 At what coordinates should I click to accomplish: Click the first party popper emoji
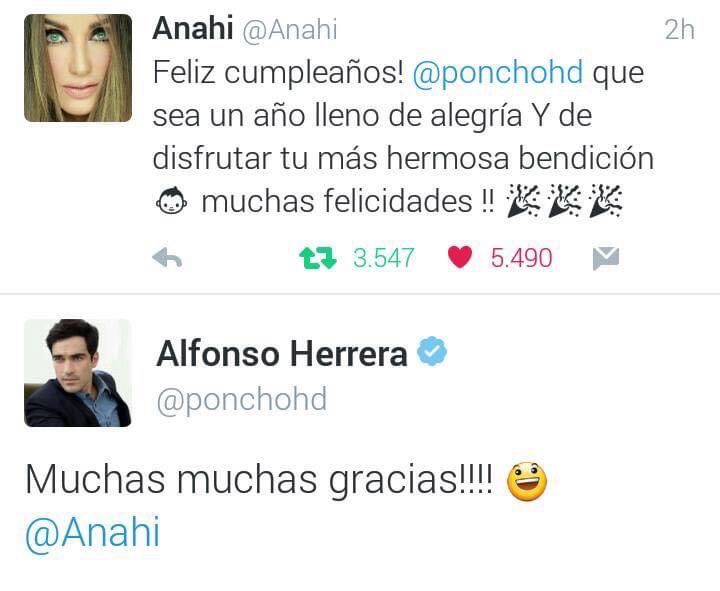[523, 201]
